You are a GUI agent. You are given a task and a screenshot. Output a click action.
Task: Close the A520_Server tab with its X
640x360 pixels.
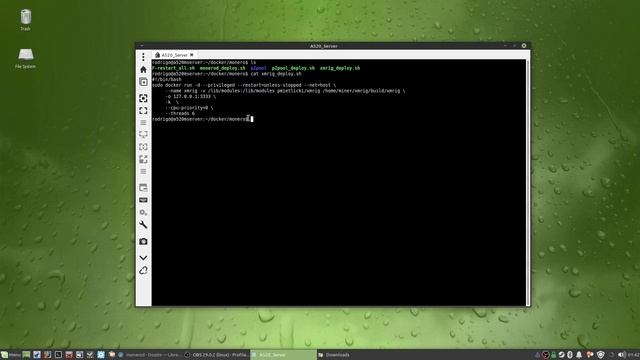(x=191, y=55)
